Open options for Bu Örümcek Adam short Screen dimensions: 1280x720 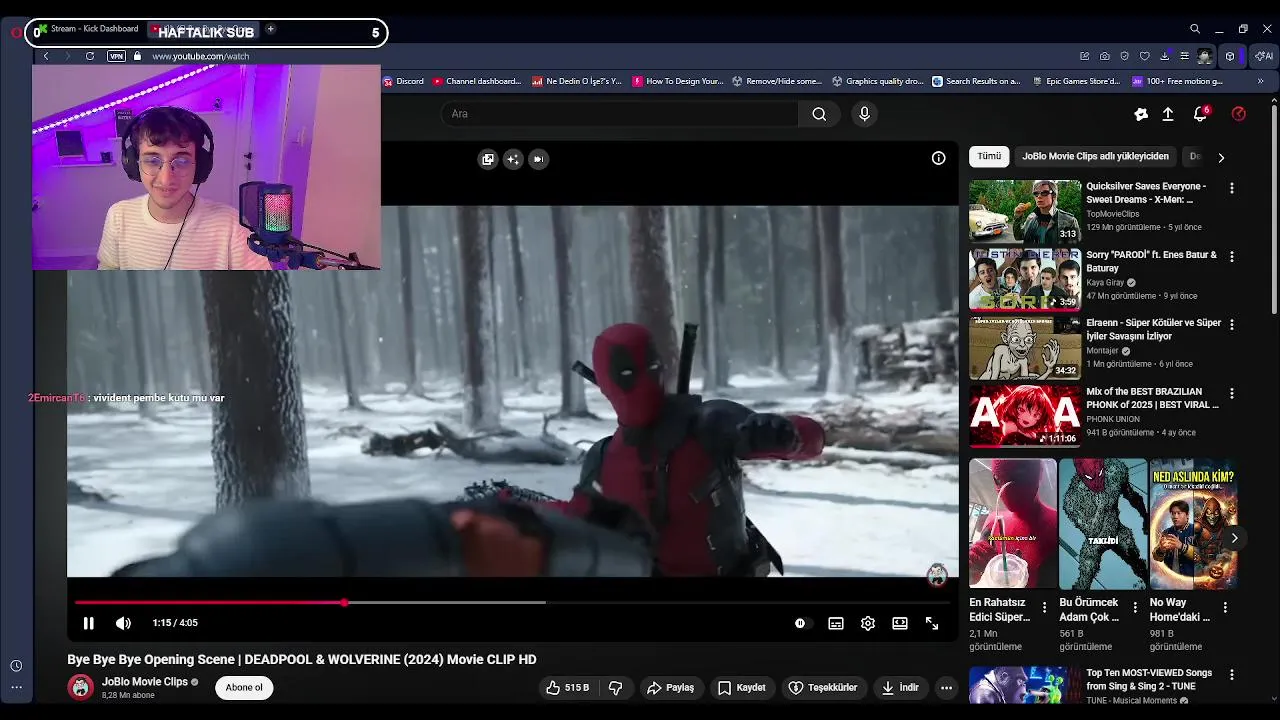1135,607
